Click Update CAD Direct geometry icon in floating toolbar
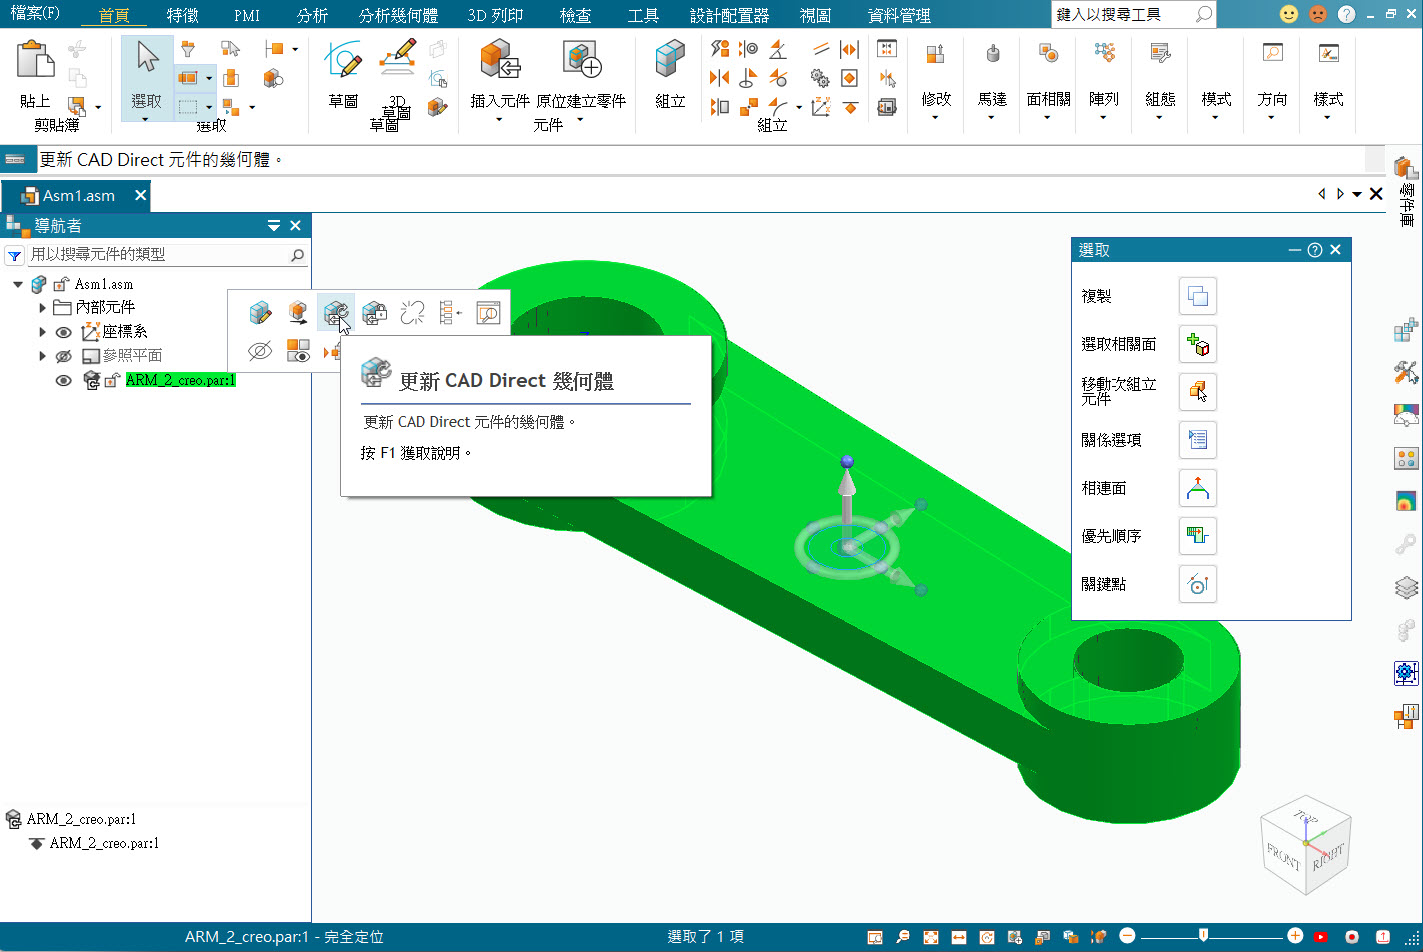The height and width of the screenshot is (952, 1423). click(335, 313)
